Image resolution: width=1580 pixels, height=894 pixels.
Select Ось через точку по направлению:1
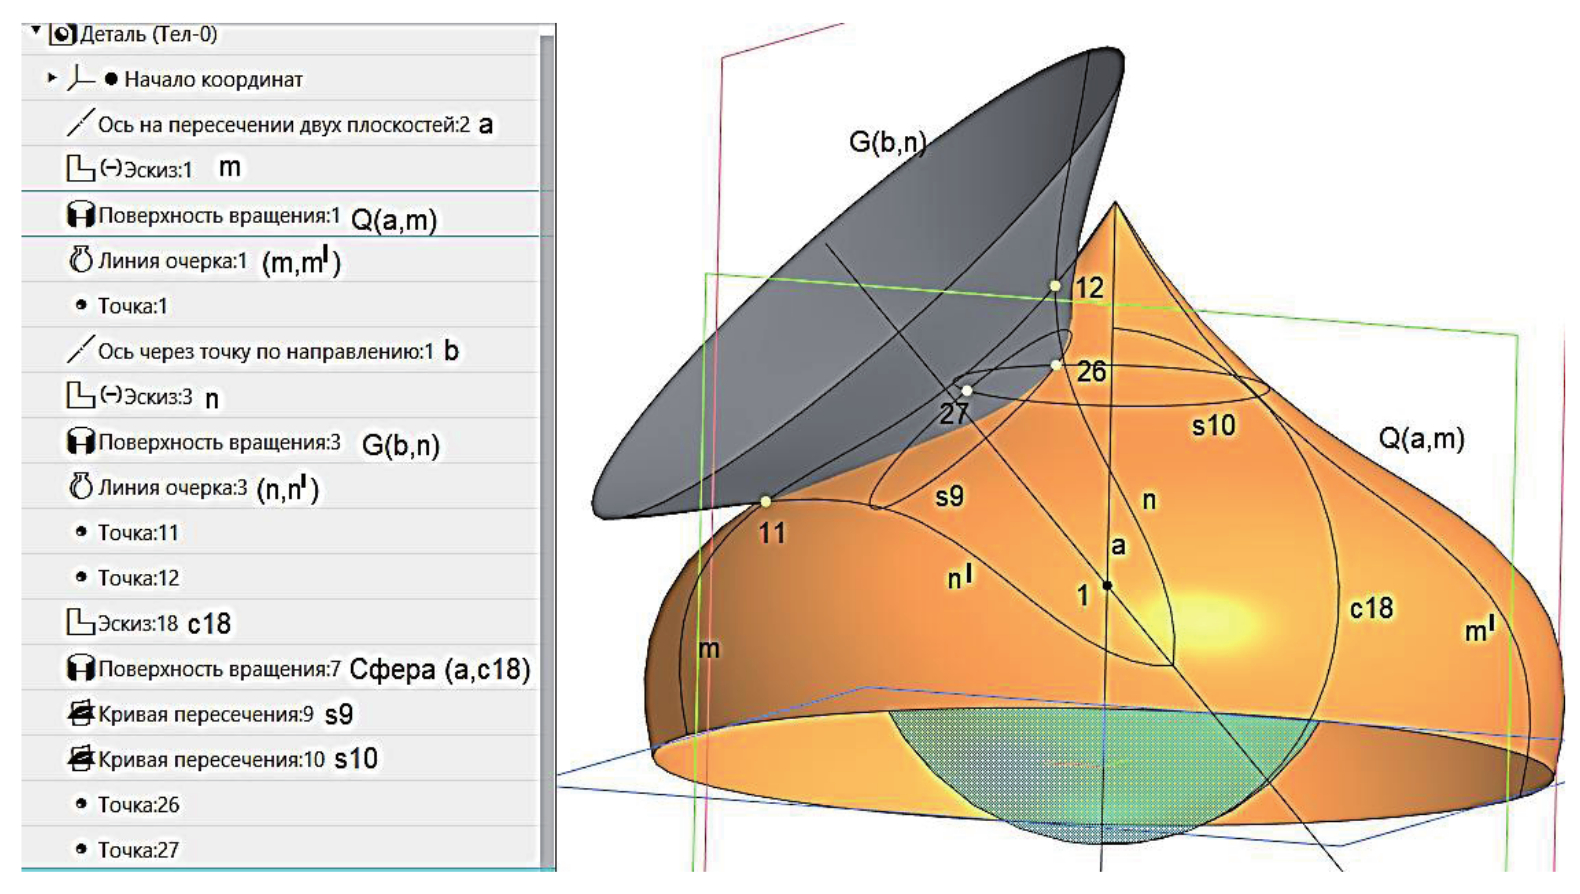click(x=265, y=351)
